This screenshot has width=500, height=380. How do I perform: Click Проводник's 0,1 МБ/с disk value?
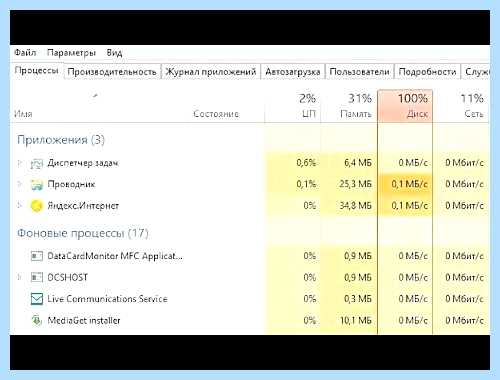click(x=409, y=184)
